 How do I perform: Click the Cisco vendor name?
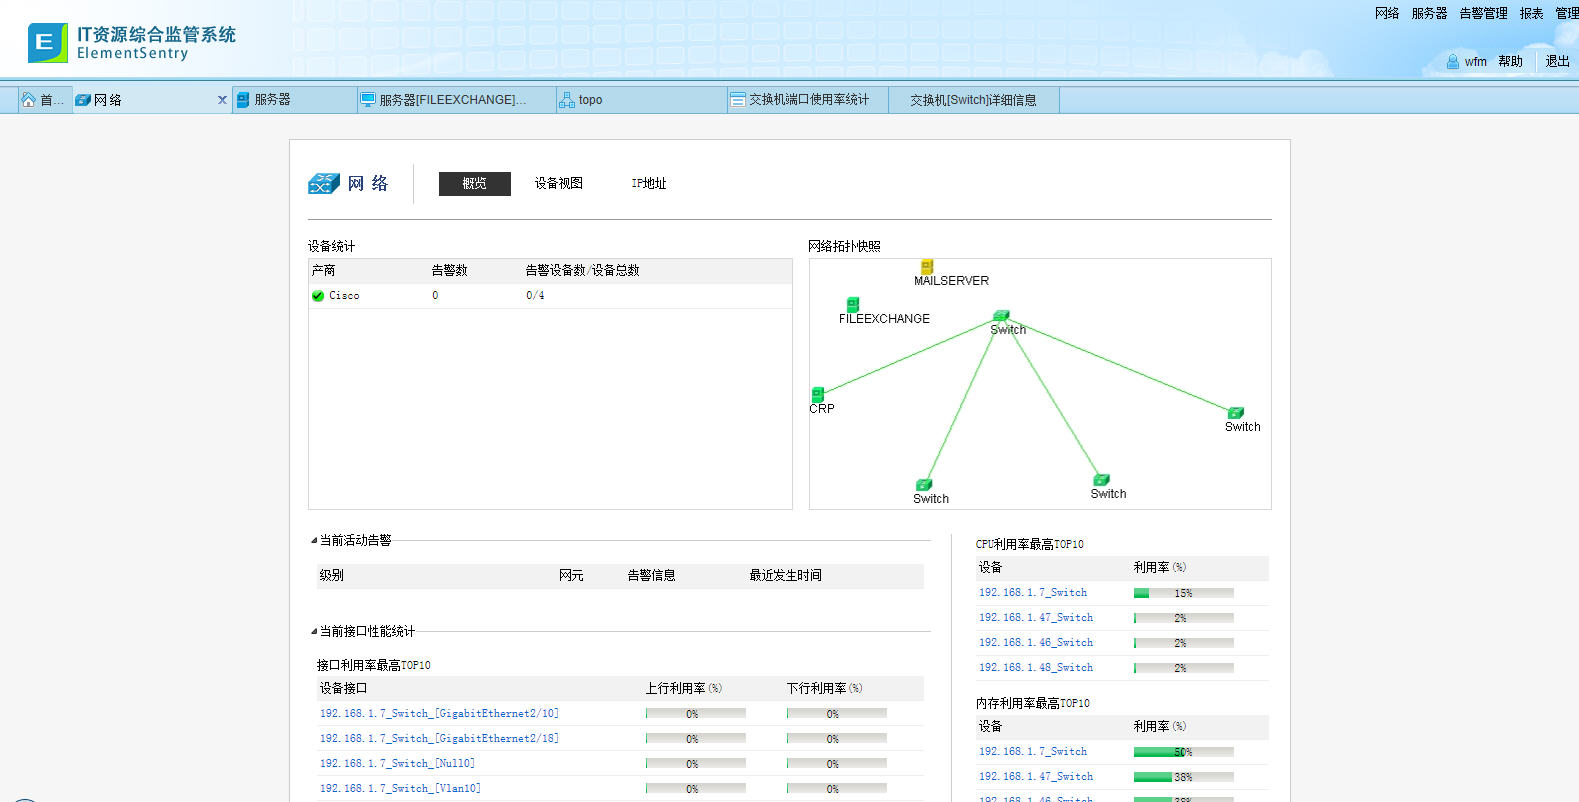pyautogui.click(x=344, y=296)
